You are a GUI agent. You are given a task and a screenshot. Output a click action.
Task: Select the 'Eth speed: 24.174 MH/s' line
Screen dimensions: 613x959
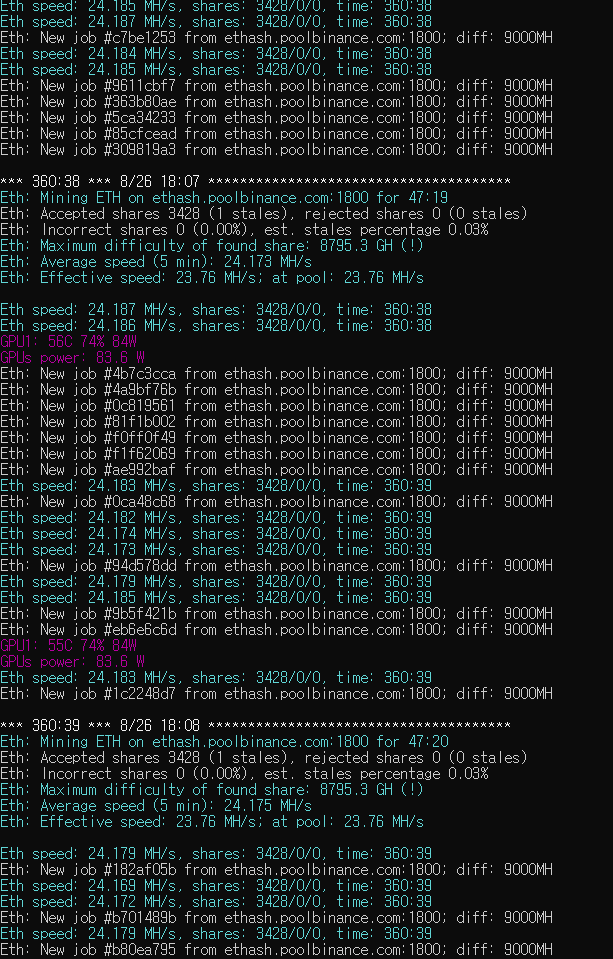[216, 533]
